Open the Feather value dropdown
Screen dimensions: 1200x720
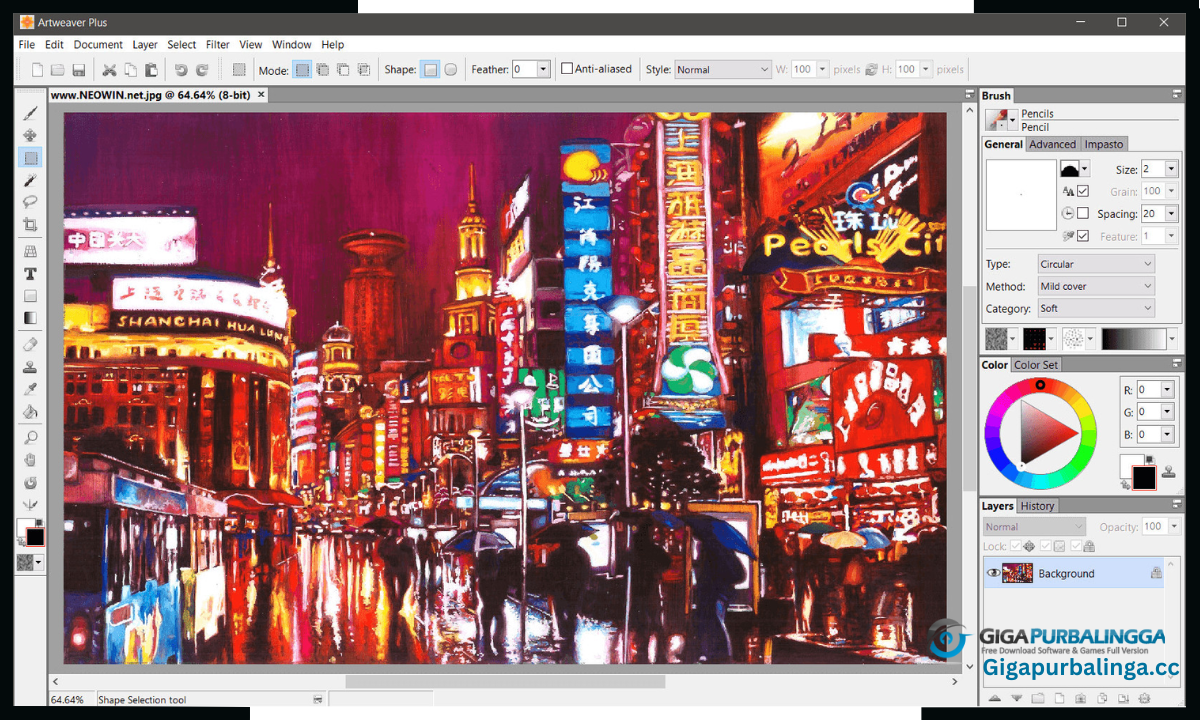[543, 70]
